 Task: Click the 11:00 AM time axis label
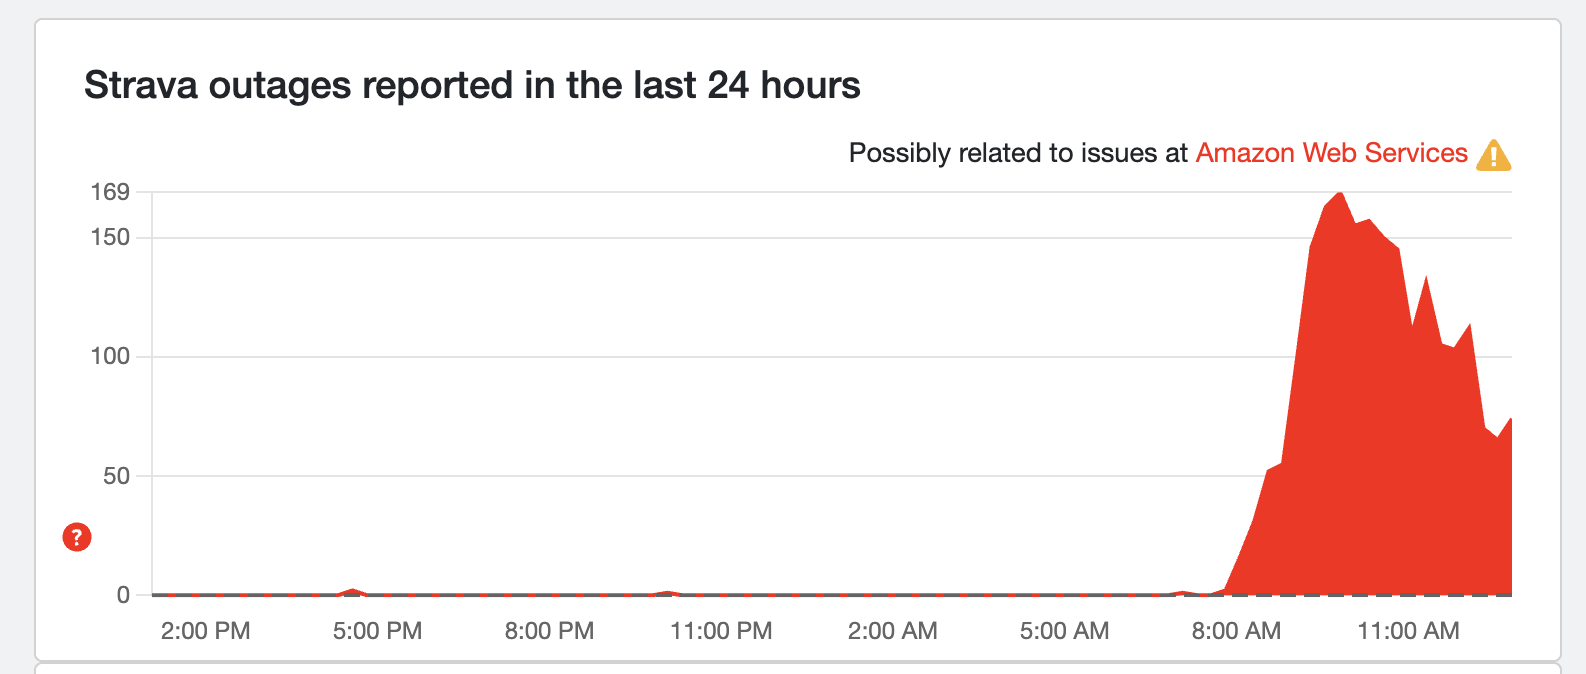(x=1408, y=631)
